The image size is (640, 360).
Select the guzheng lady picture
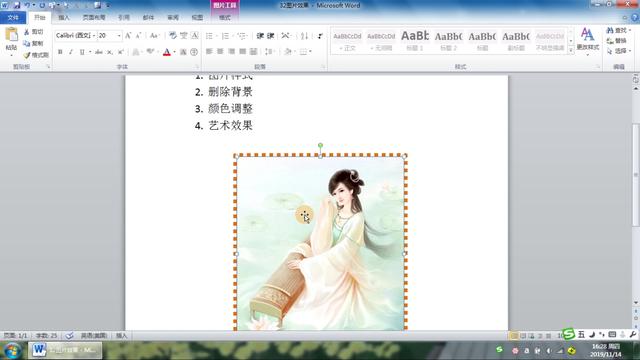(x=320, y=243)
